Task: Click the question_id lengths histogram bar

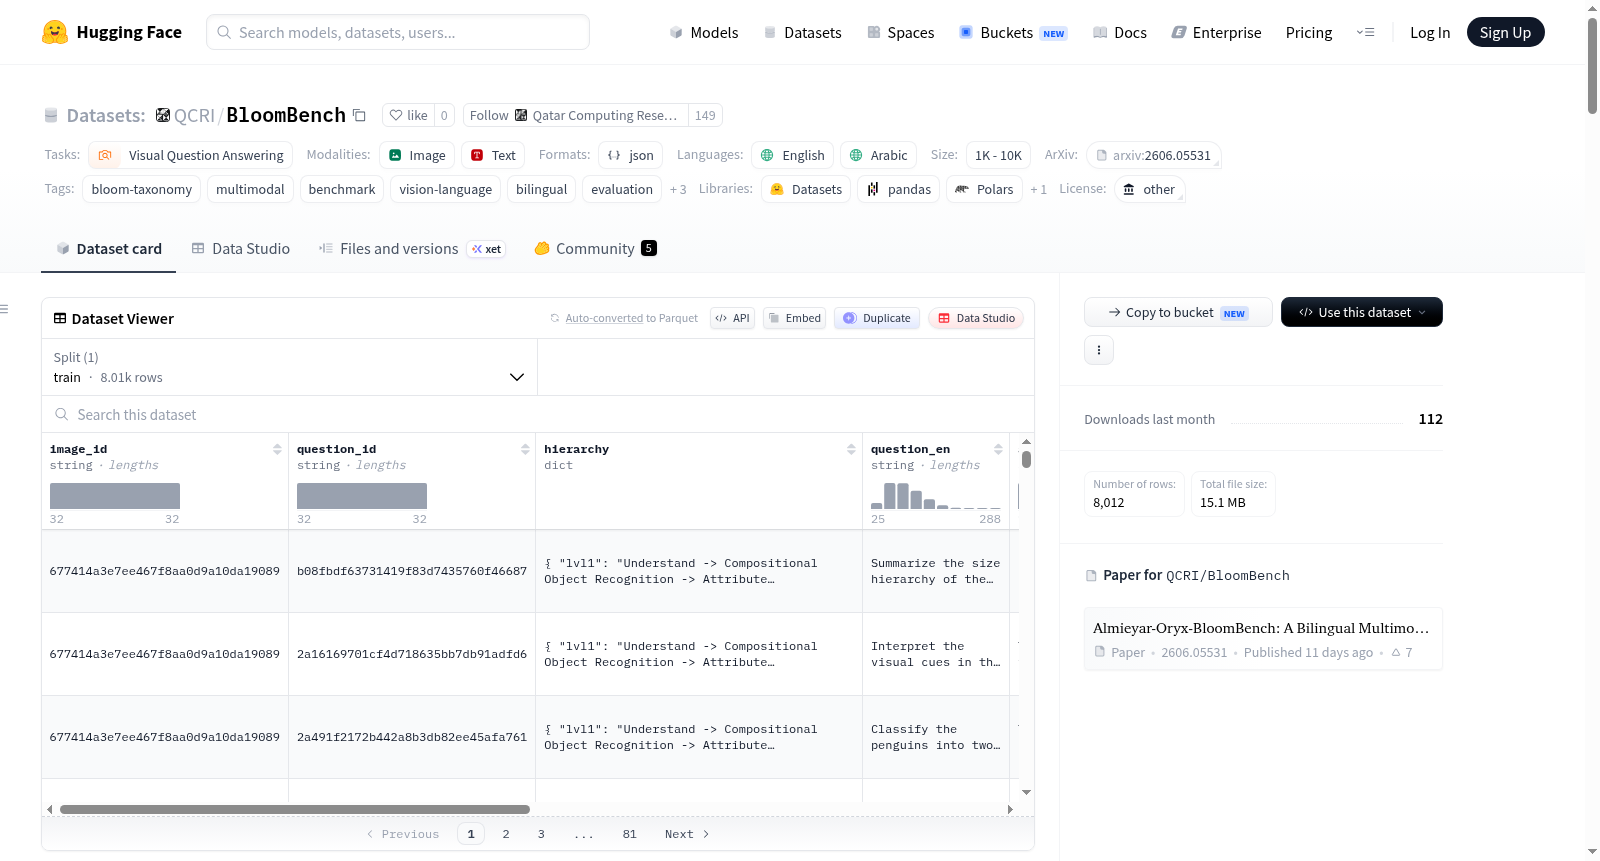Action: coord(362,496)
